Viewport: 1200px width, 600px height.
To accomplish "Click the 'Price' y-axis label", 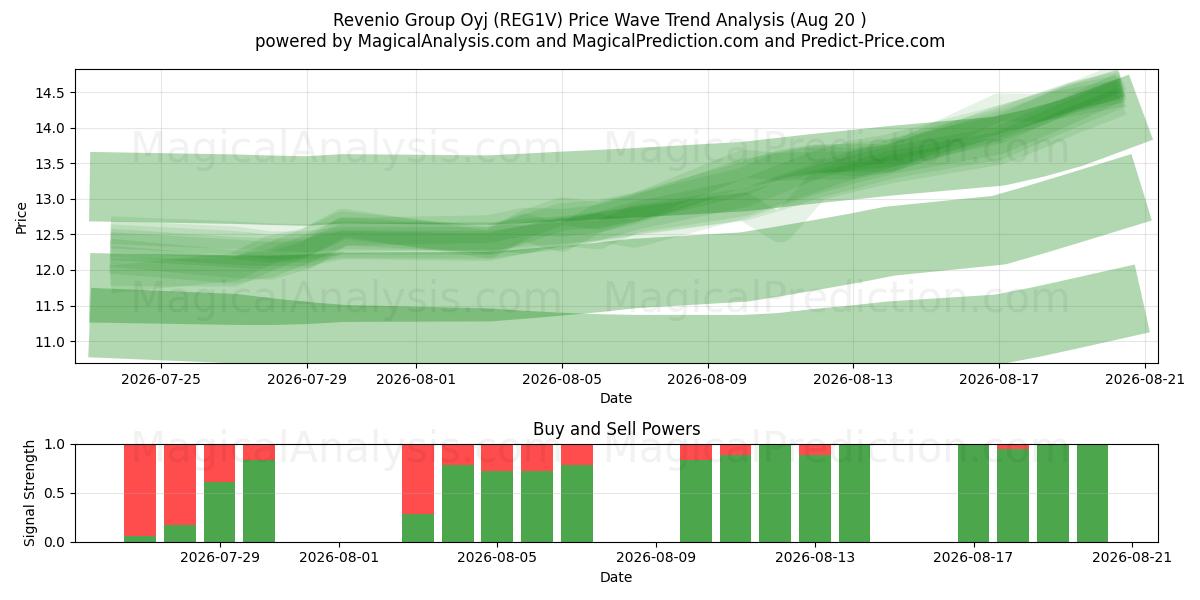I will (x=22, y=217).
